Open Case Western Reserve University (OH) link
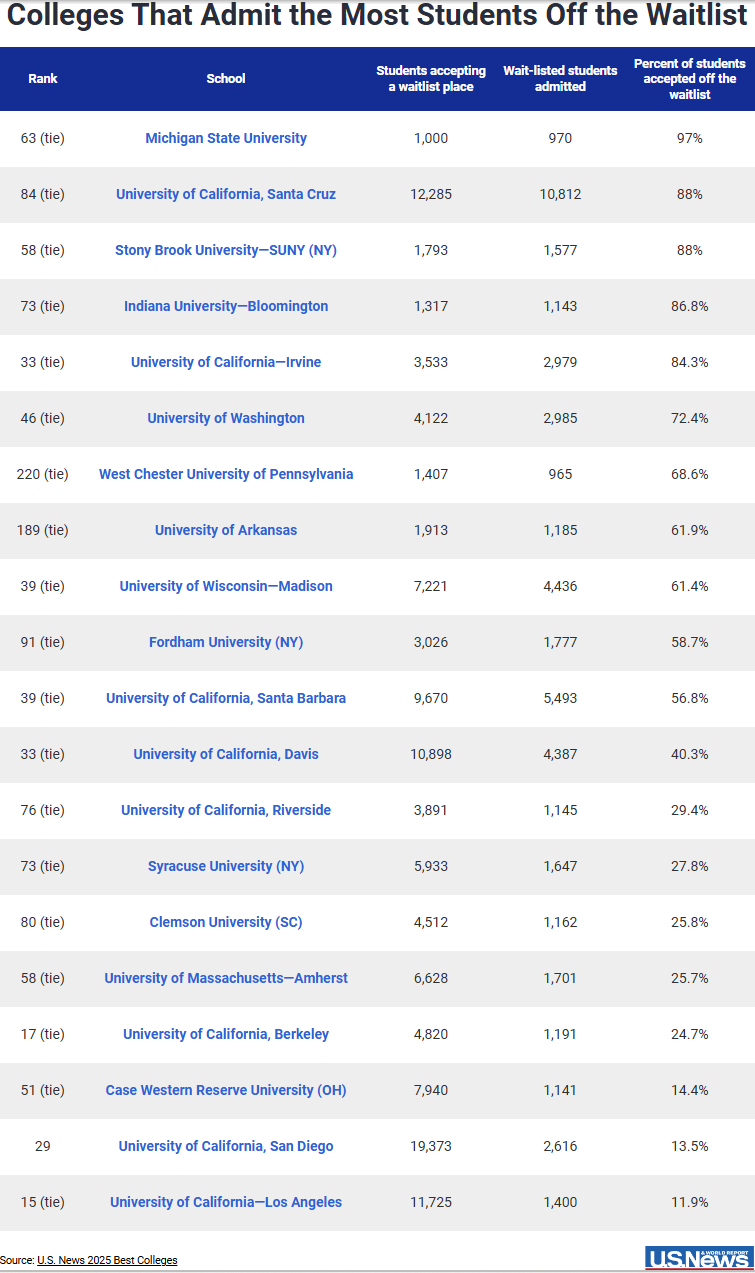 (226, 1090)
